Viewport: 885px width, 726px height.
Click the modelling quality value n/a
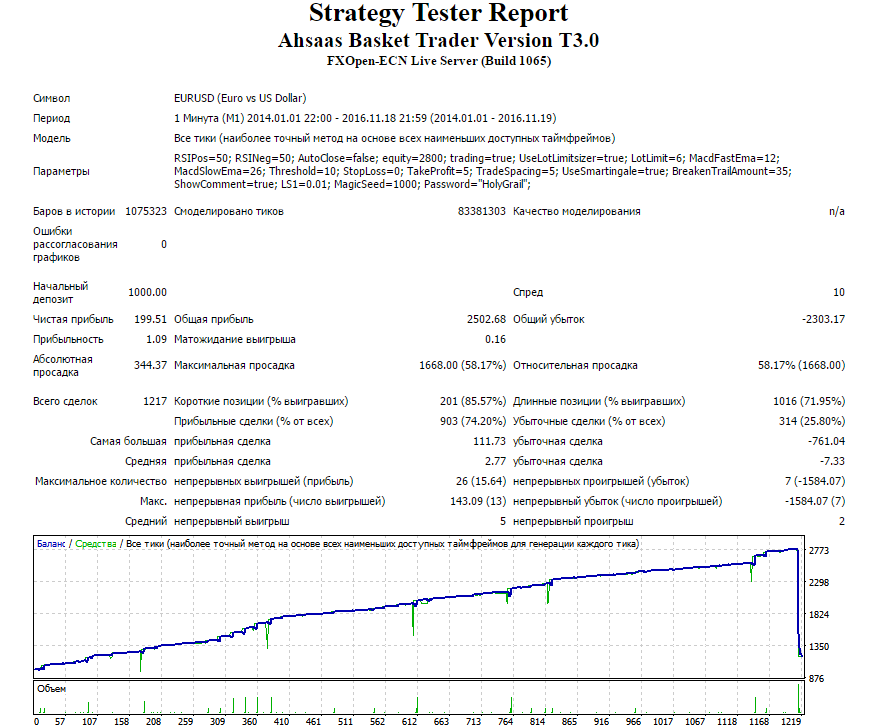coord(836,212)
